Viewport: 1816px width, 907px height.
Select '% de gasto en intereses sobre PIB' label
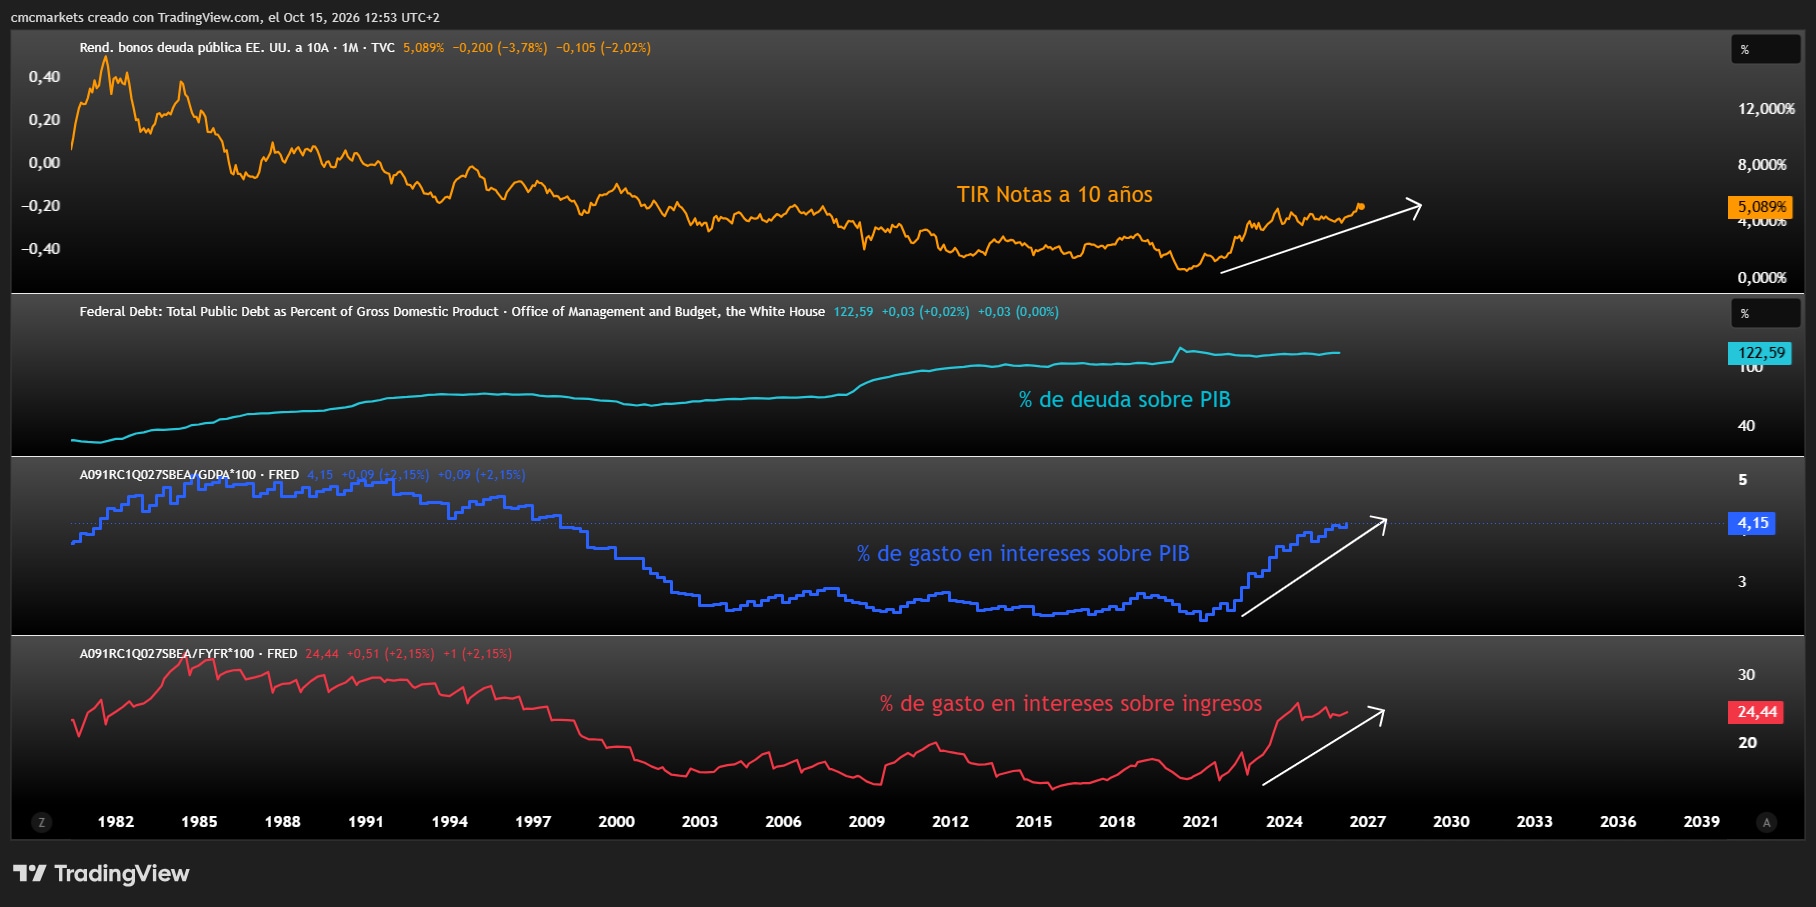(1023, 554)
